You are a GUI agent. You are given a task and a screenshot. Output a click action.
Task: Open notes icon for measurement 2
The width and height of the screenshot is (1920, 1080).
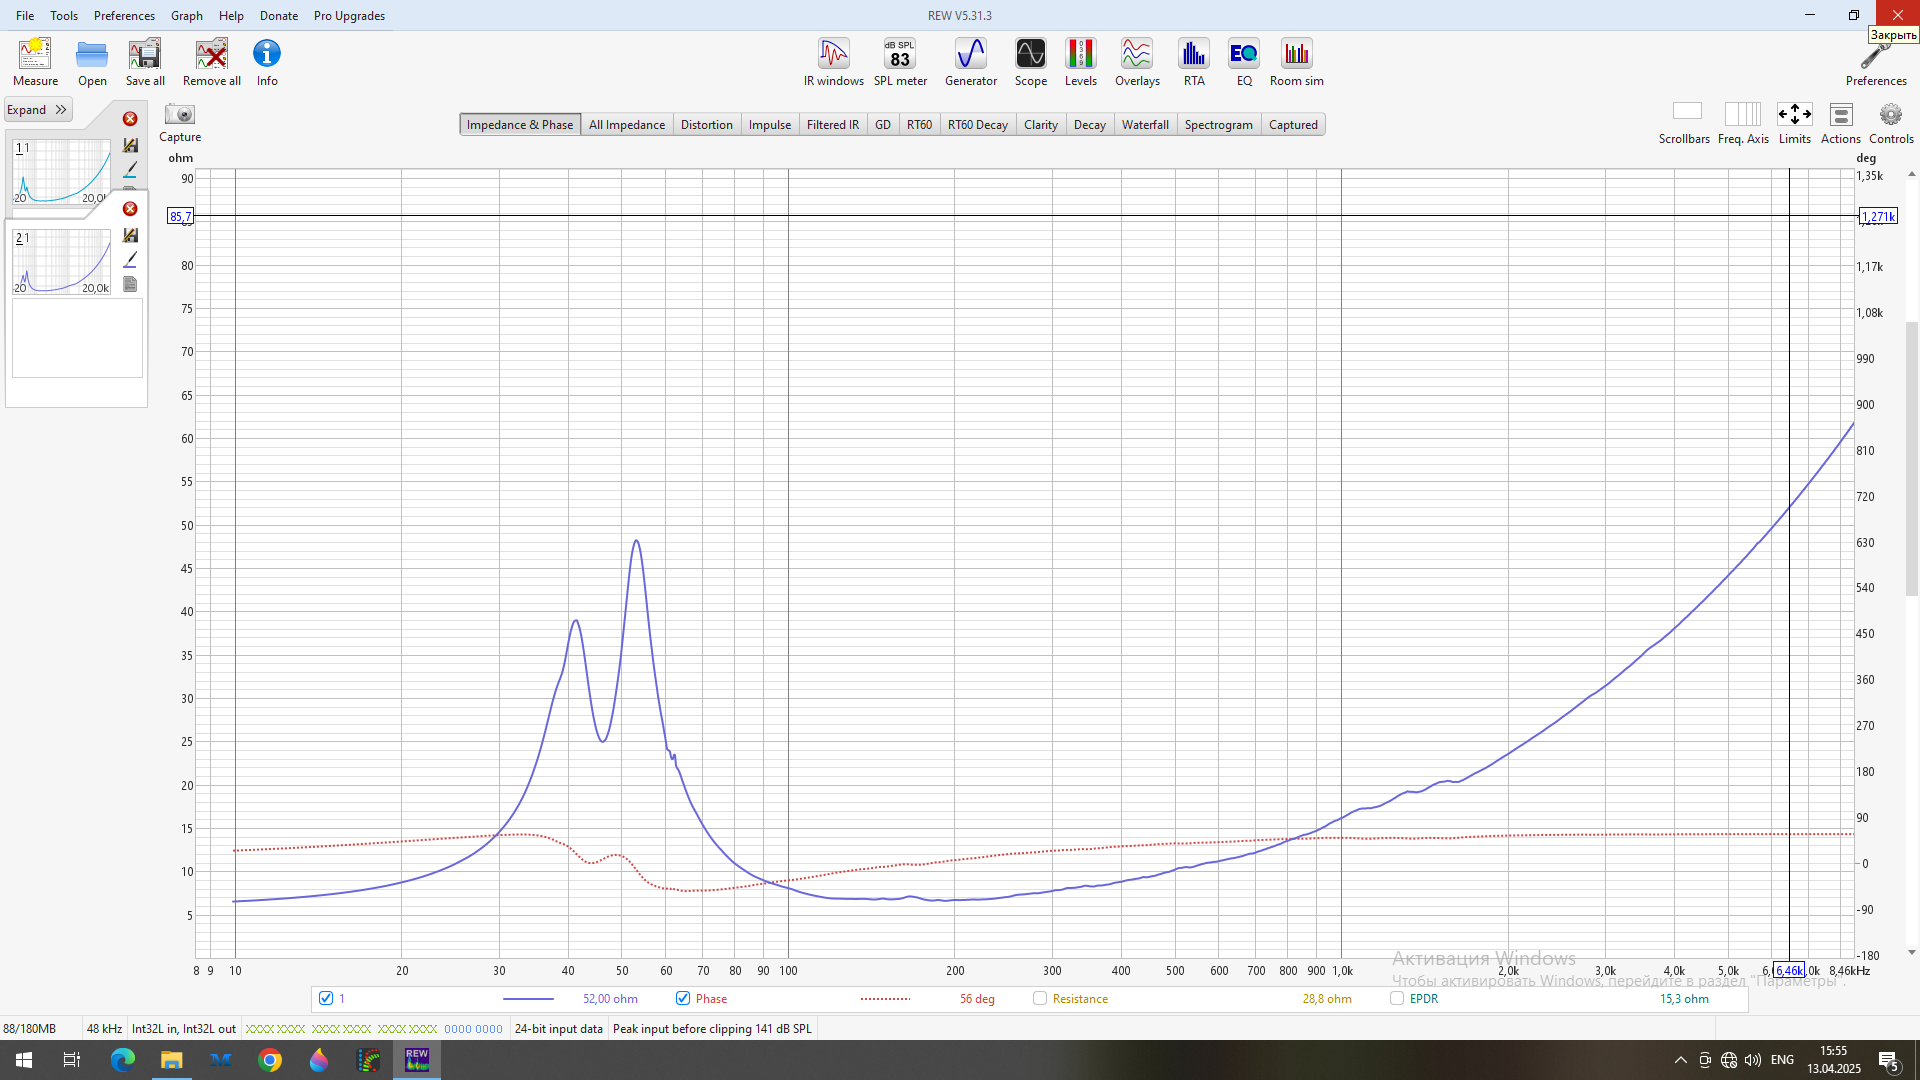tap(130, 285)
